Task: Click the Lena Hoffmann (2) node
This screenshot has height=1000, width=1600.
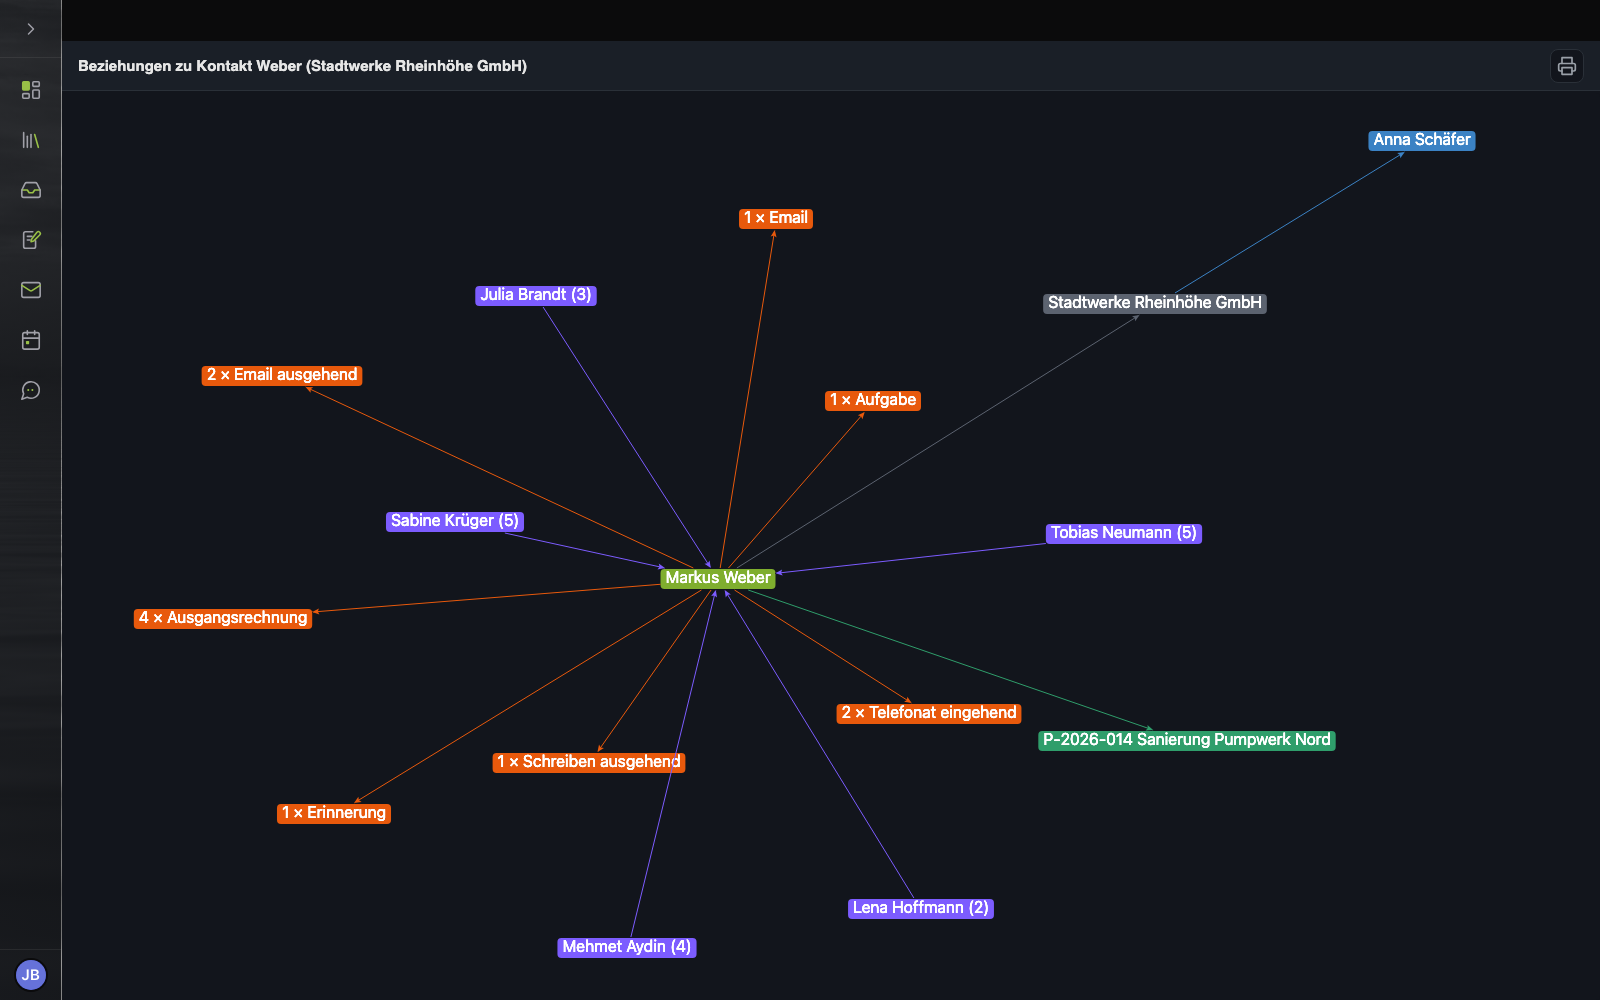Action: [921, 908]
